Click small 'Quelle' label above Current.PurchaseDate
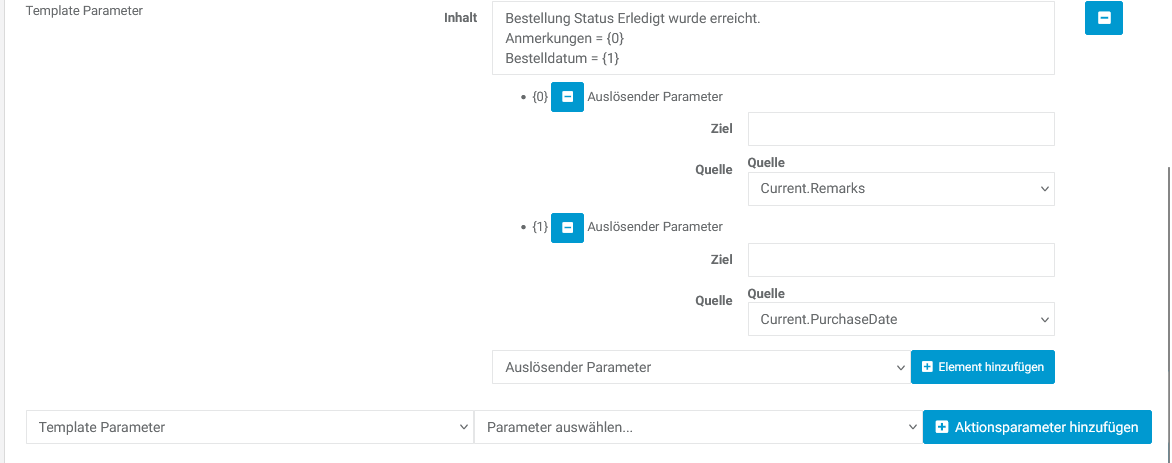This screenshot has height=463, width=1172. point(766,294)
